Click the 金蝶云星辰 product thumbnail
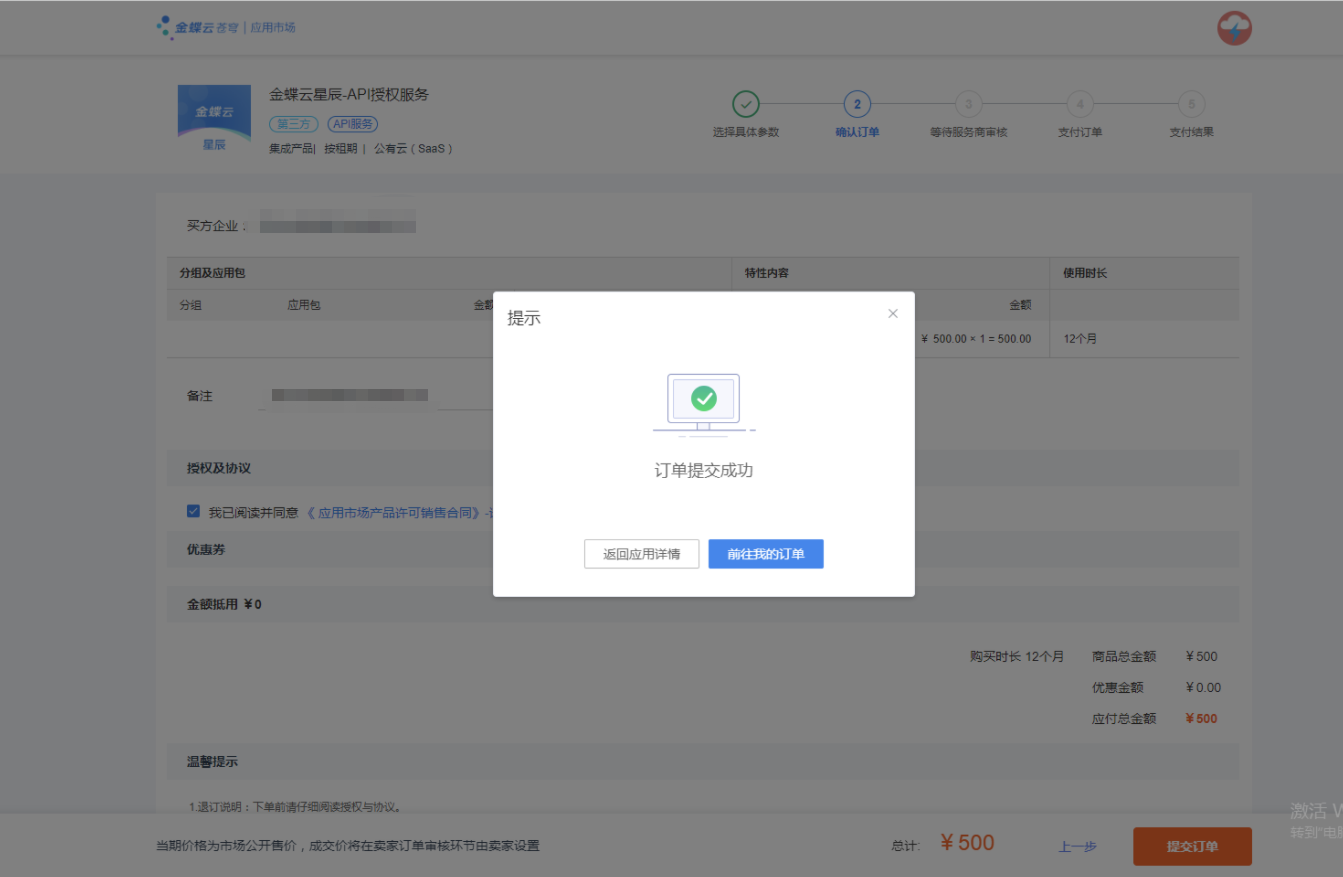1343x877 pixels. pyautogui.click(x=214, y=119)
